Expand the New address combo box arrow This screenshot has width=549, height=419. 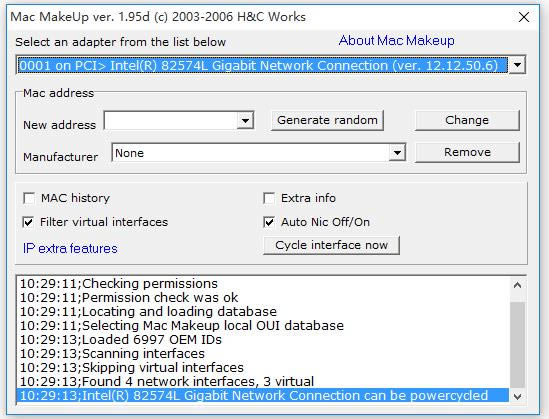245,121
